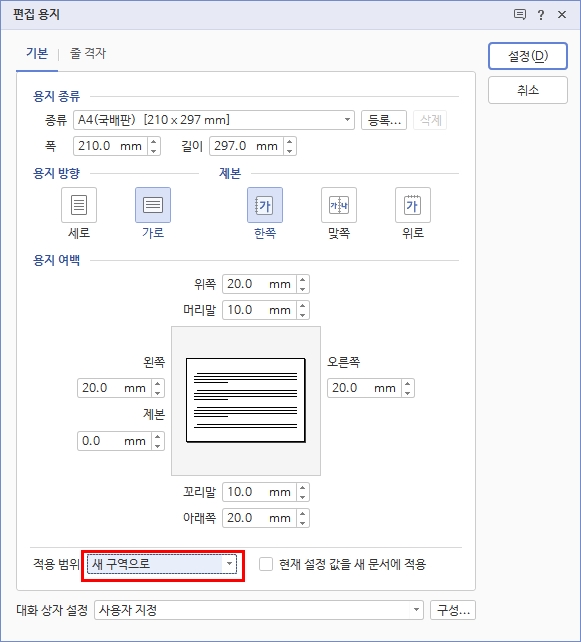This screenshot has height=642, width=581.
Task: Increase 길이 length with up arrow
Action: pyautogui.click(x=289, y=142)
